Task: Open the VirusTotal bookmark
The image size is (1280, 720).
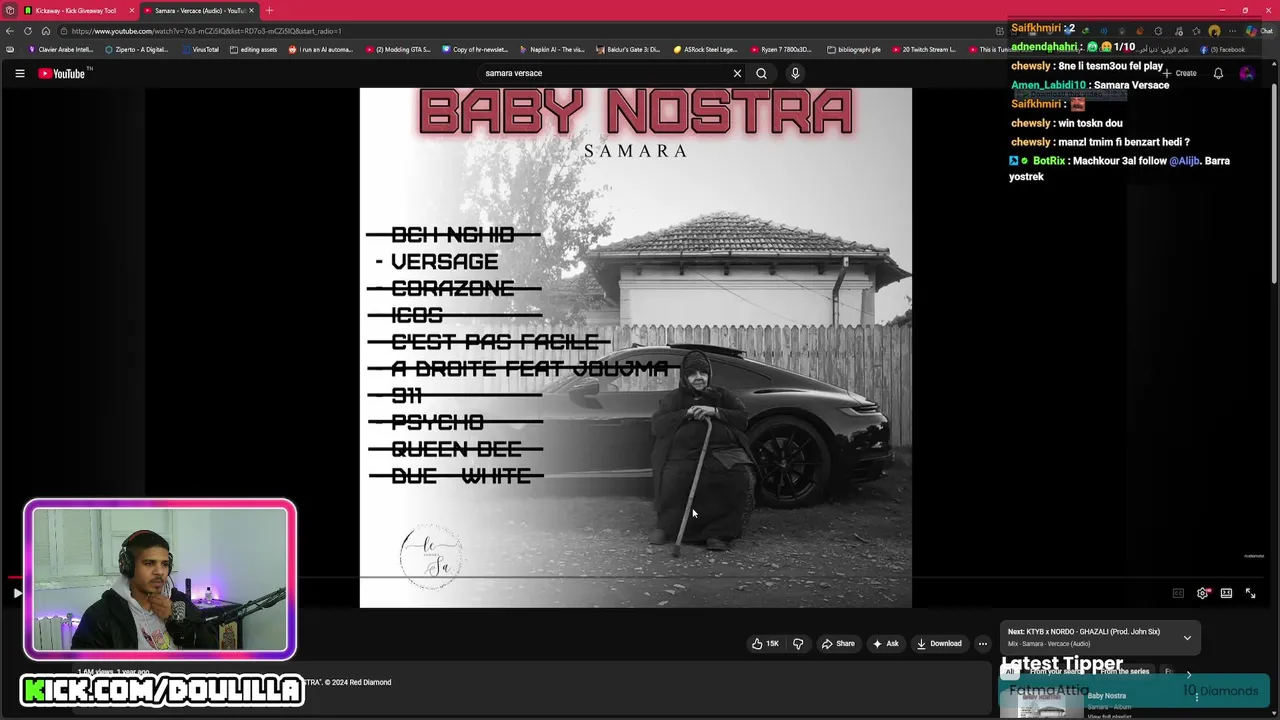Action: [200, 49]
